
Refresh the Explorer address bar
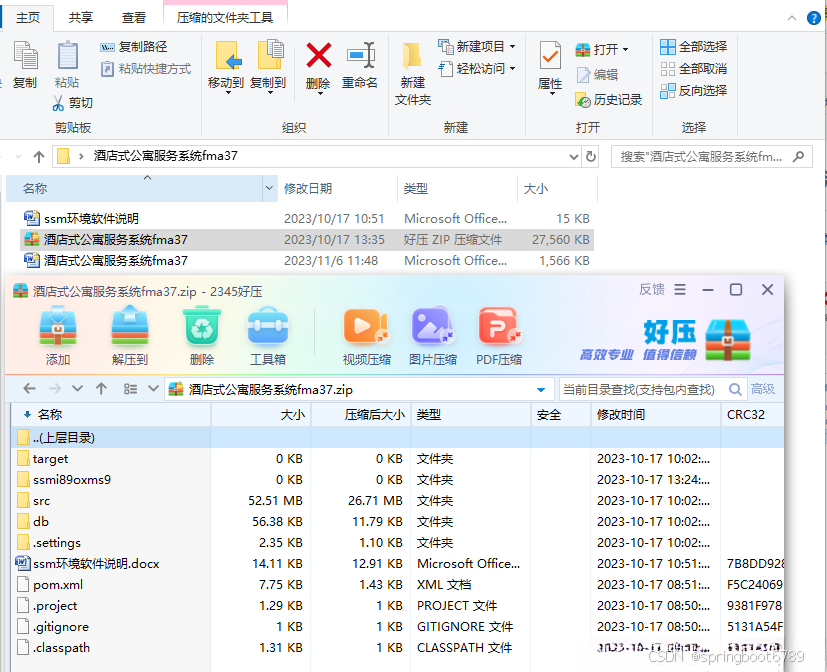[591, 157]
